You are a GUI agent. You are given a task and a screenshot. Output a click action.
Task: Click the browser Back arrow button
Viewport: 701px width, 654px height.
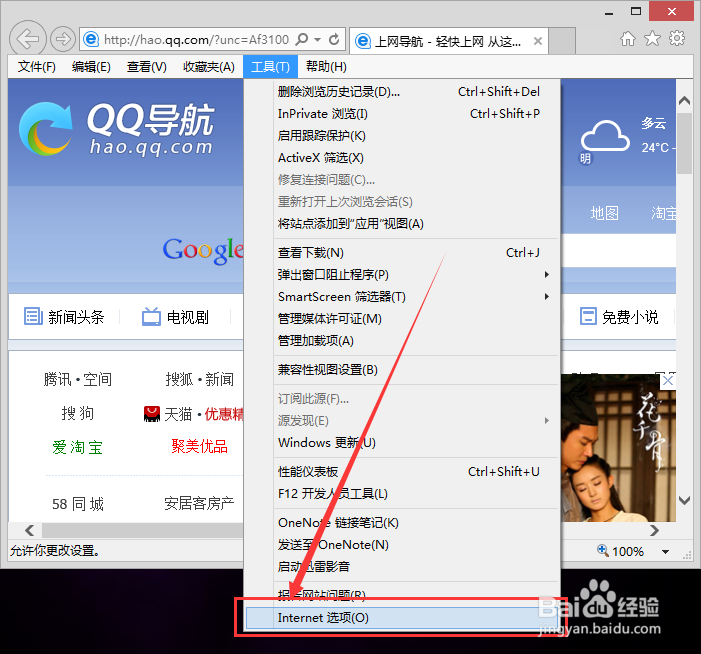pos(28,39)
